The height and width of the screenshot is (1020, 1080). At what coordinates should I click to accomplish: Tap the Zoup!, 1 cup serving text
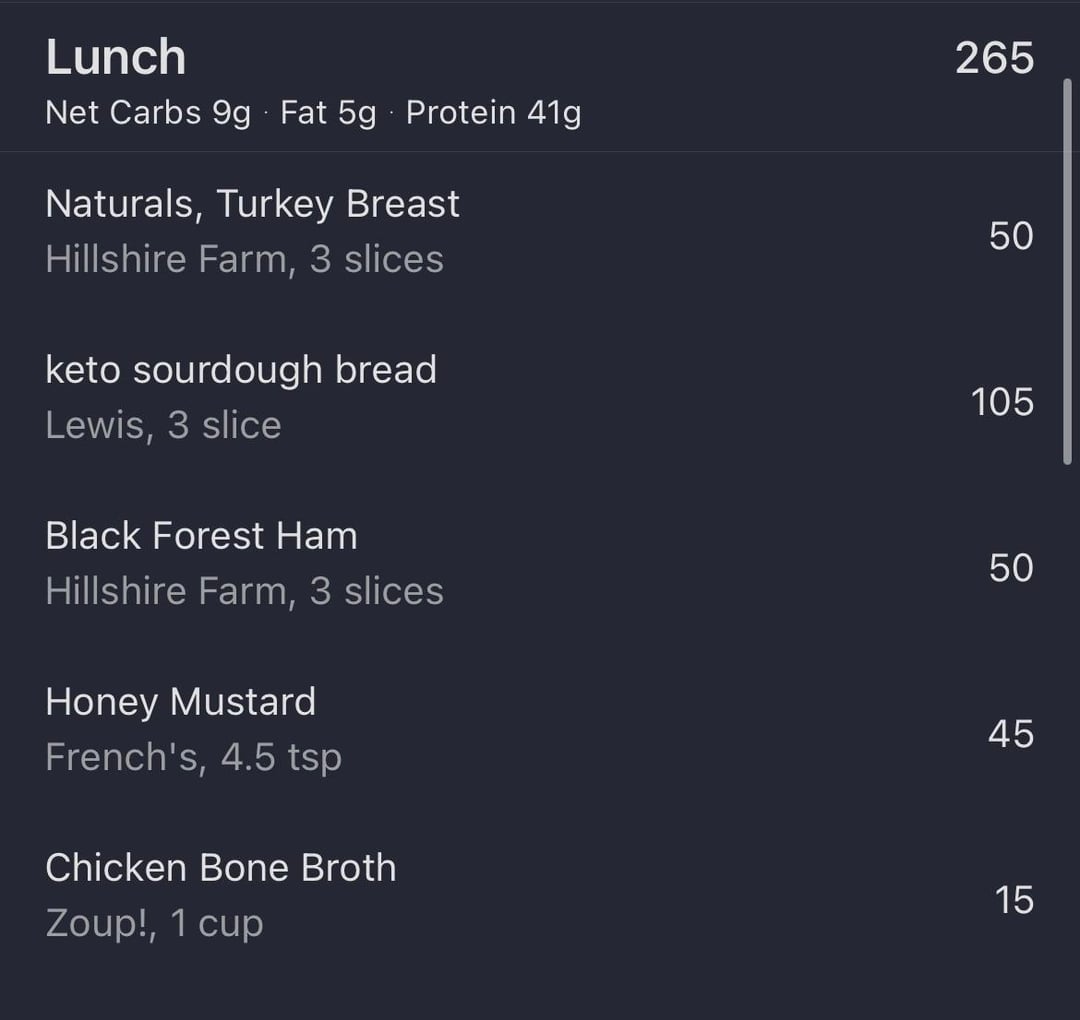pyautogui.click(x=154, y=924)
